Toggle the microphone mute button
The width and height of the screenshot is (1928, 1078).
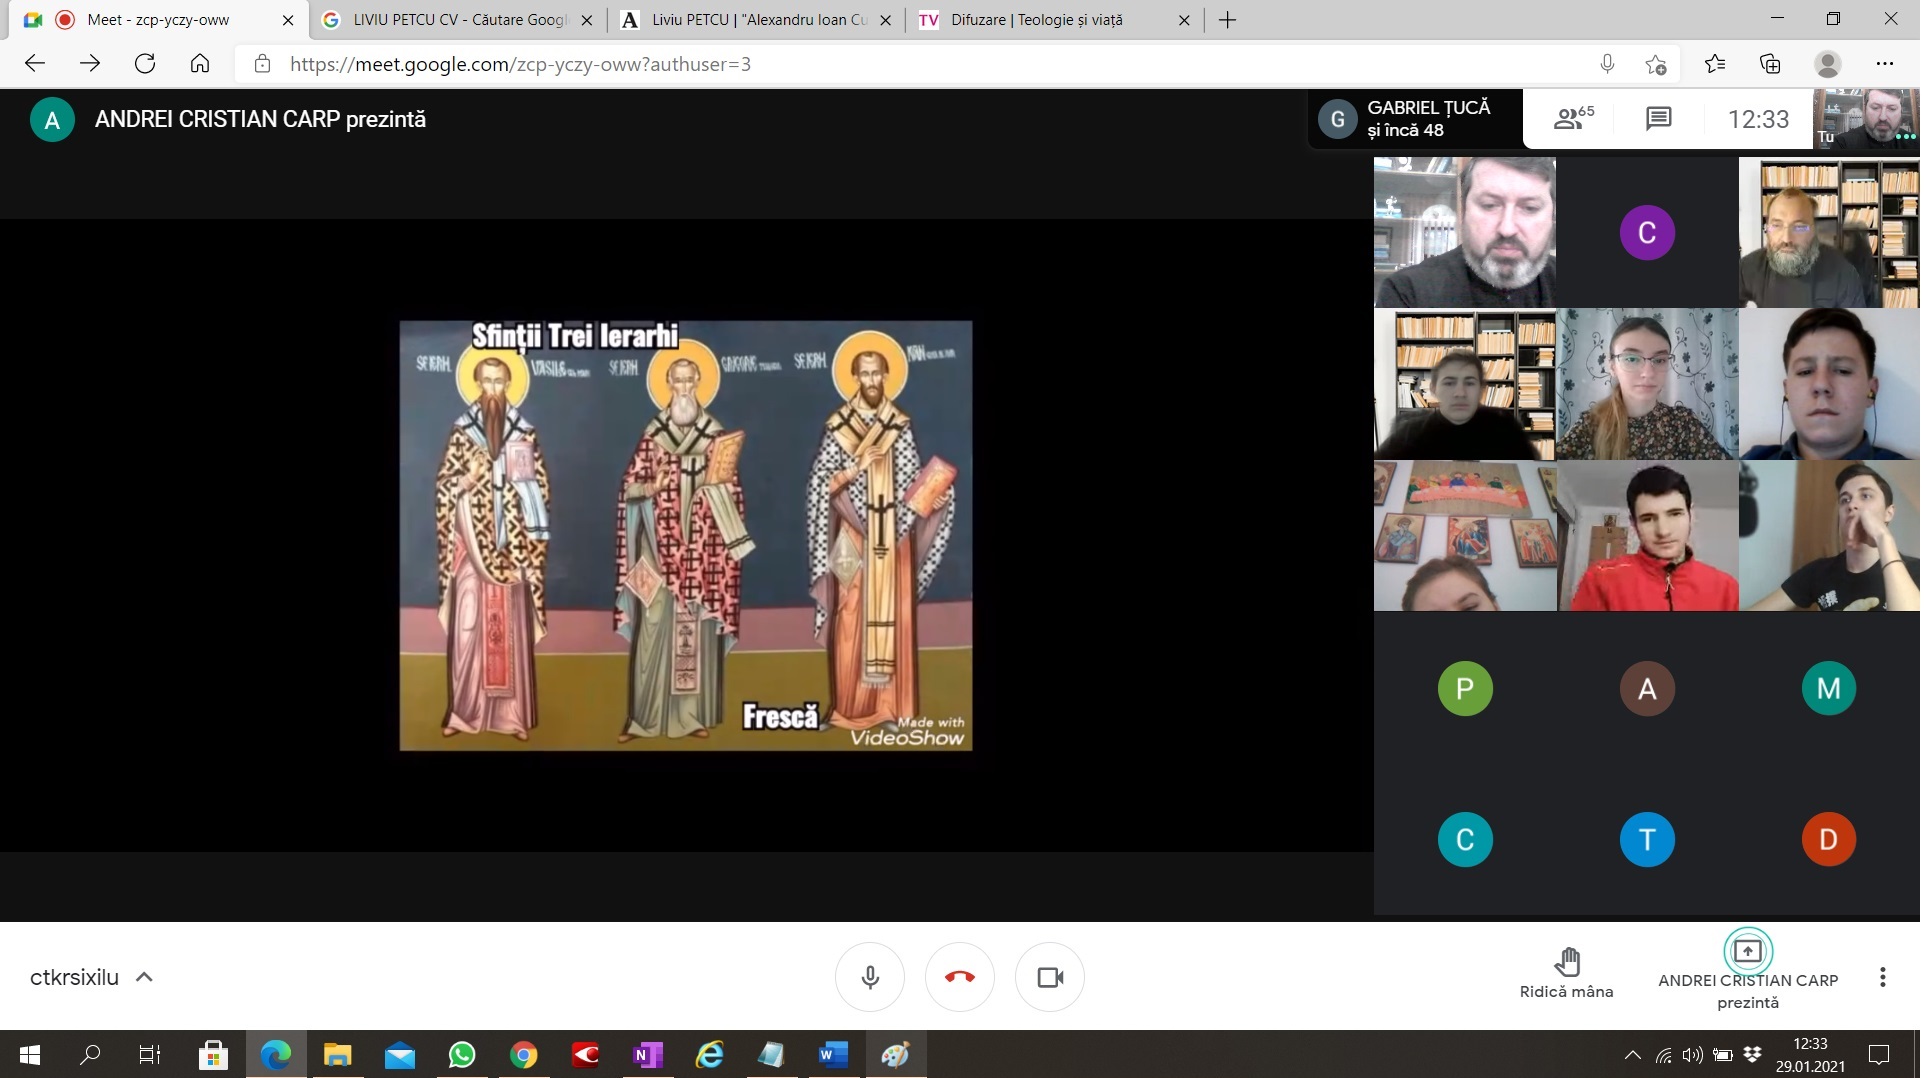click(869, 977)
